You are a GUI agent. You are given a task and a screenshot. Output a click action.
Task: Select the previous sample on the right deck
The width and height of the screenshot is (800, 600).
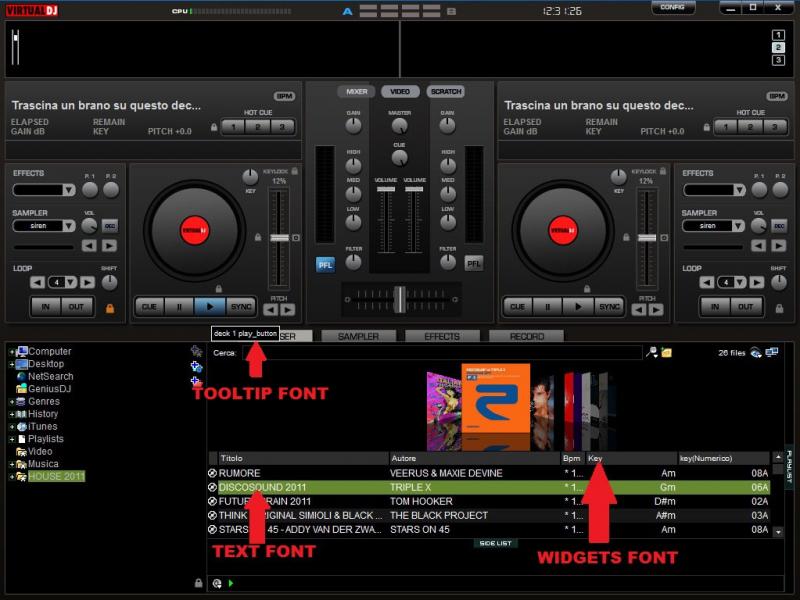(758, 246)
